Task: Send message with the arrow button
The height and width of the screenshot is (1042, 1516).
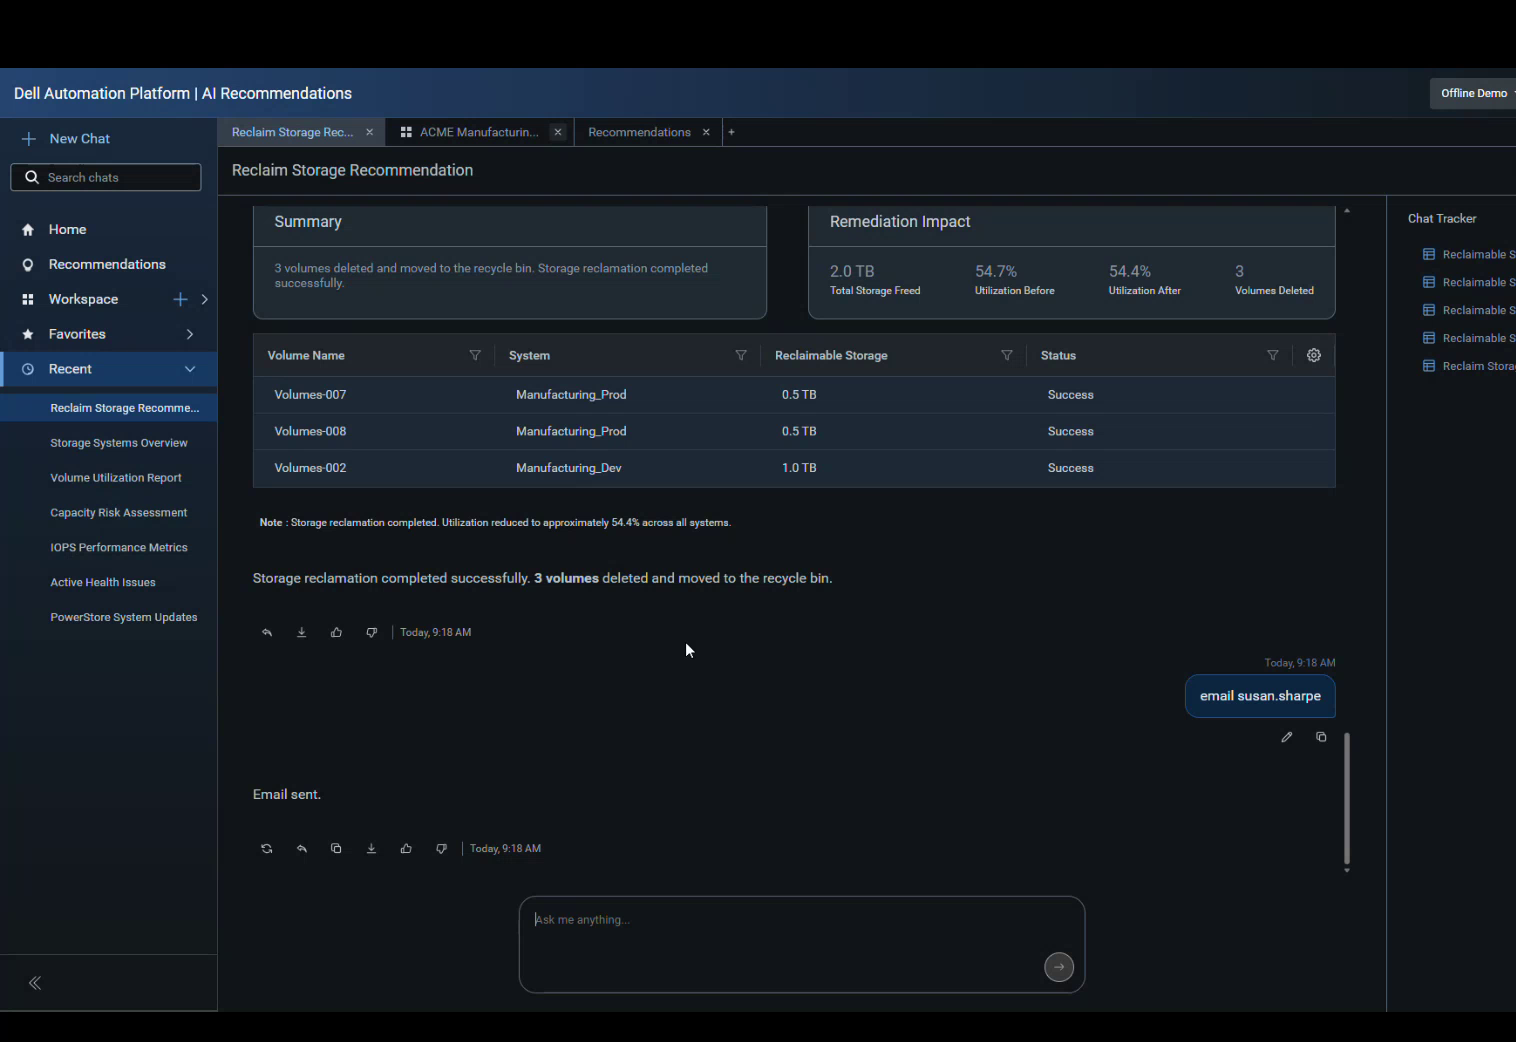Action: (1059, 967)
